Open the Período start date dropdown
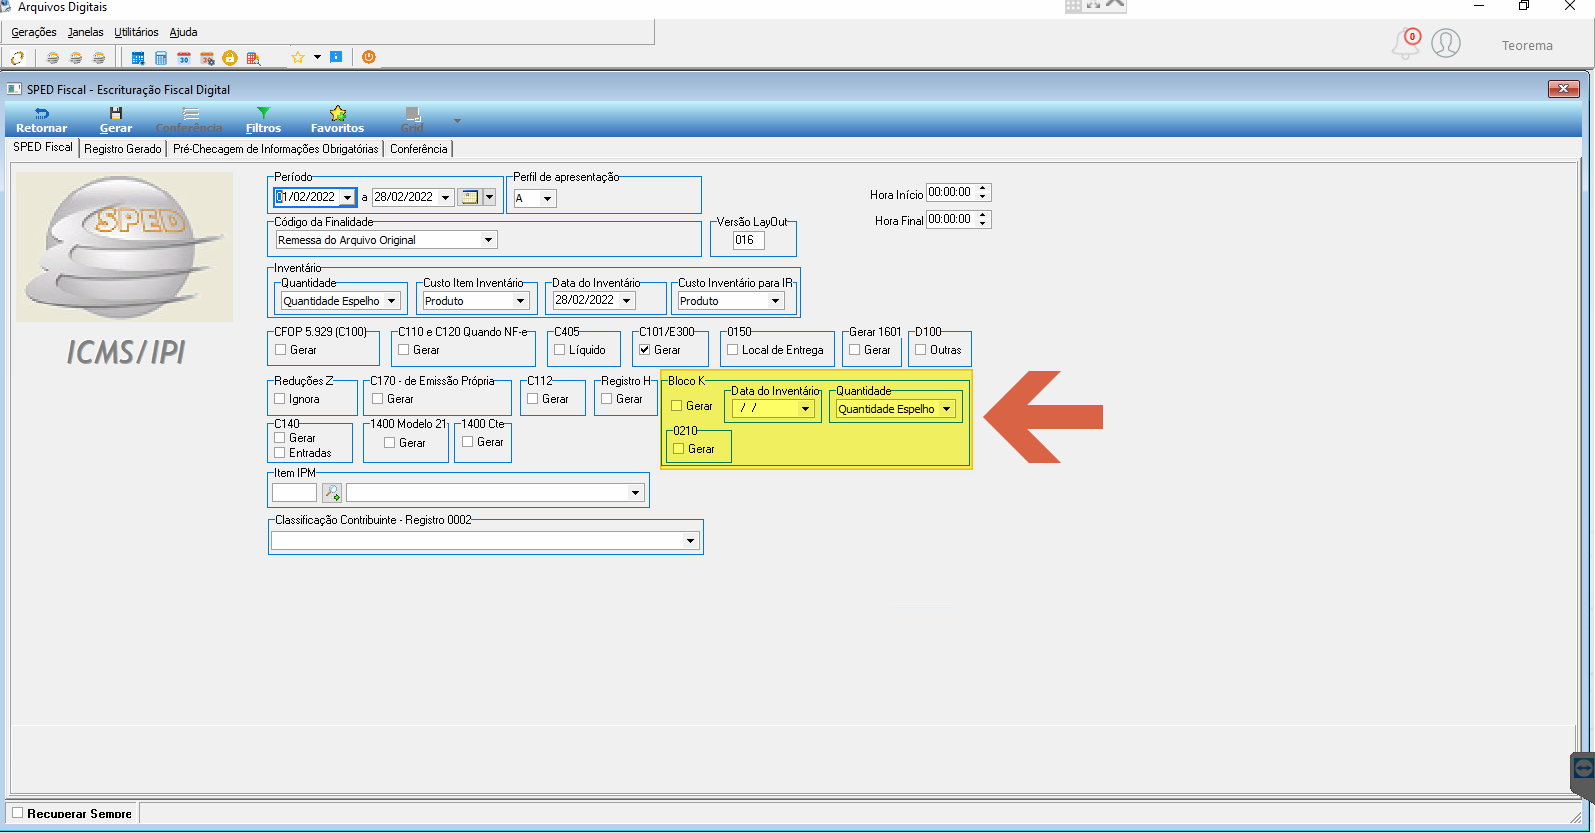This screenshot has width=1595, height=833. (x=347, y=198)
